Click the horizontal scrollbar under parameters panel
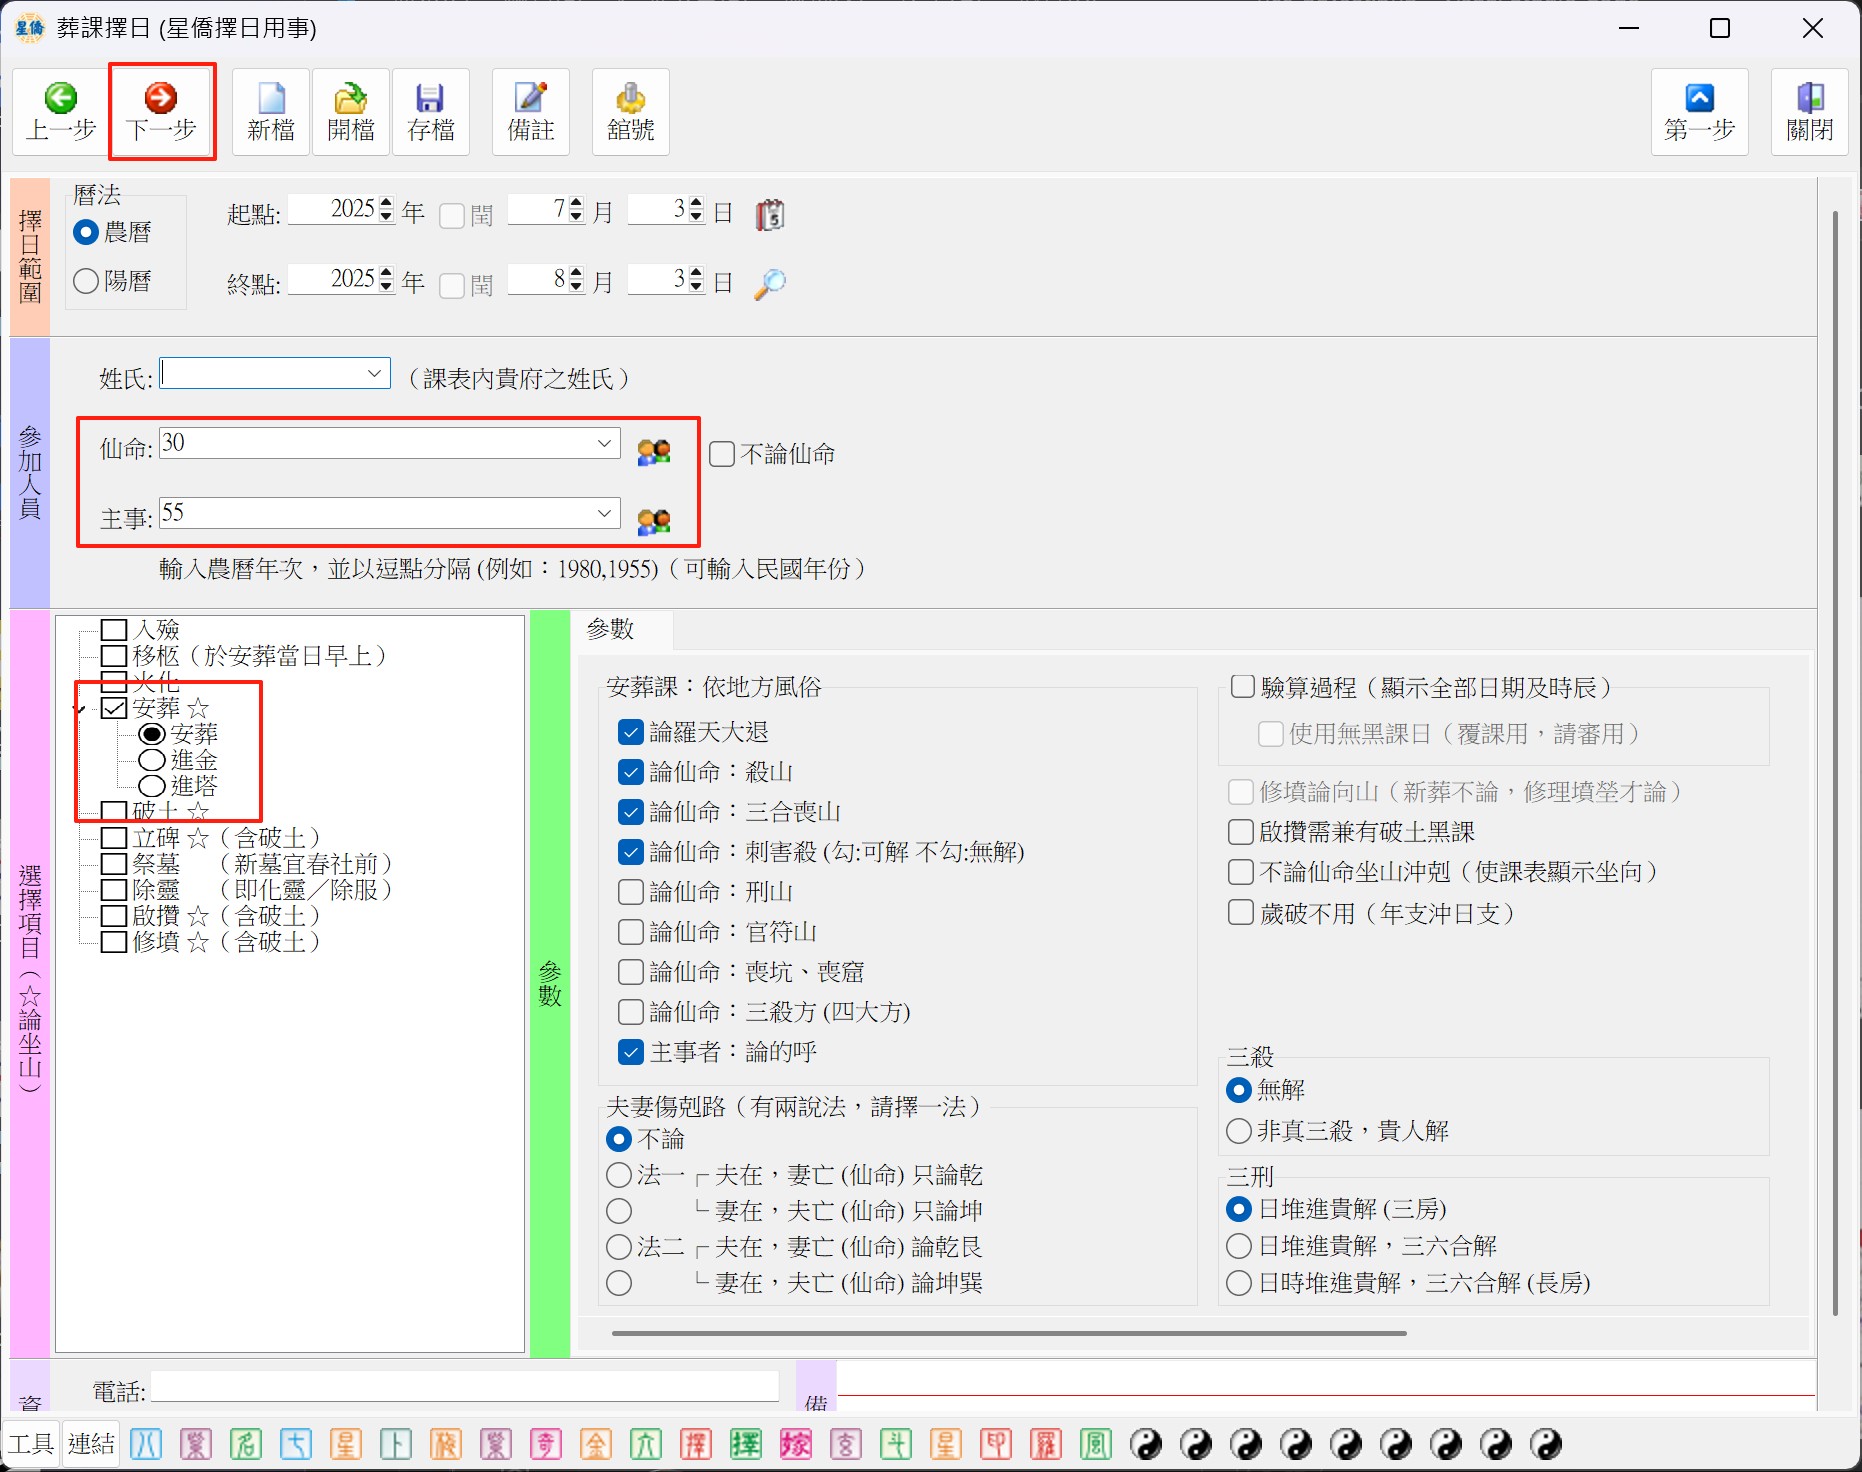Image resolution: width=1862 pixels, height=1472 pixels. click(x=1008, y=1333)
